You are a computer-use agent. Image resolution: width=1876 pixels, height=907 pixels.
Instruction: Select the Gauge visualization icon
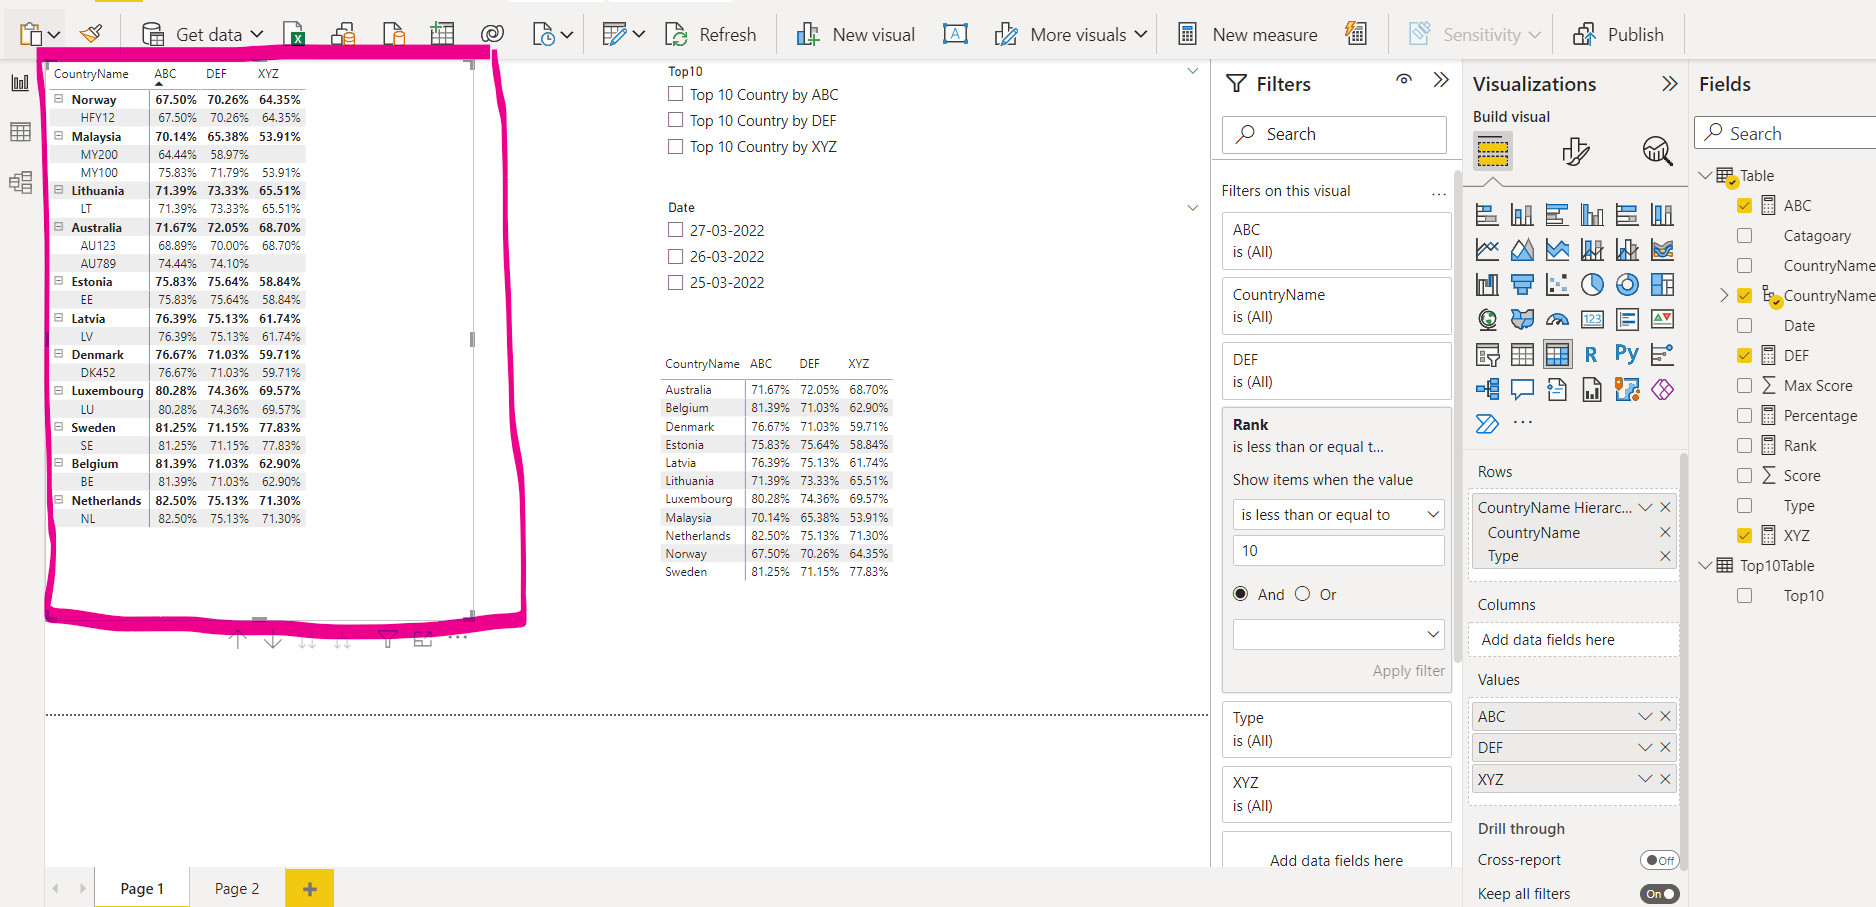point(1557,320)
